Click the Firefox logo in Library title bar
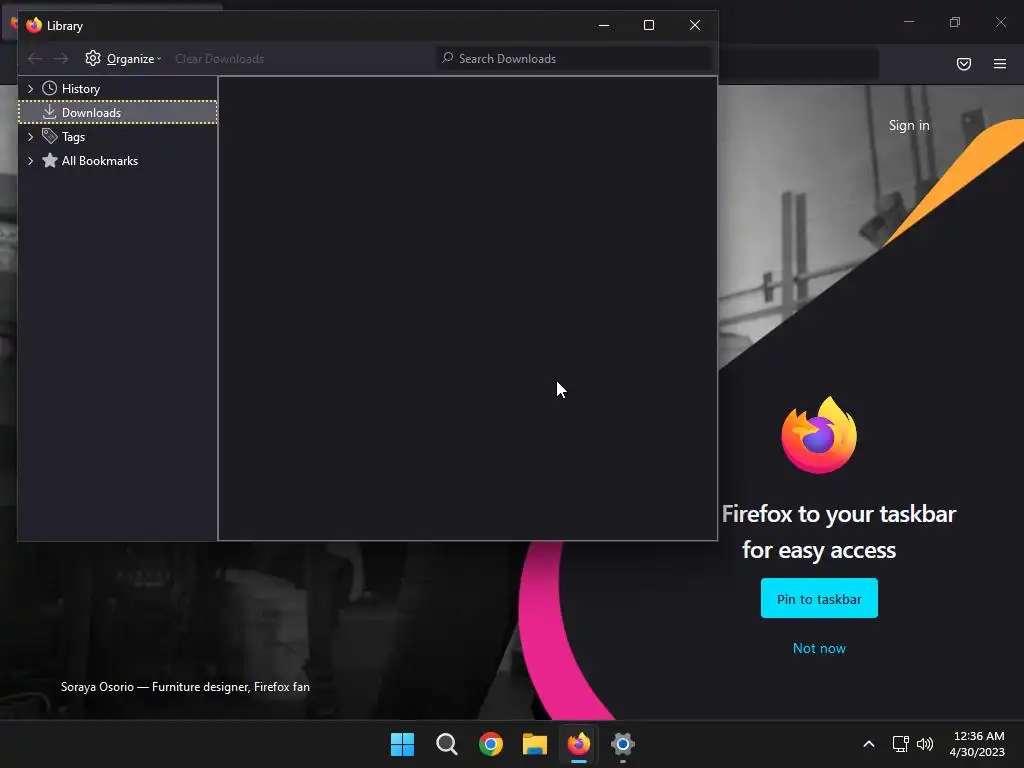 click(34, 25)
